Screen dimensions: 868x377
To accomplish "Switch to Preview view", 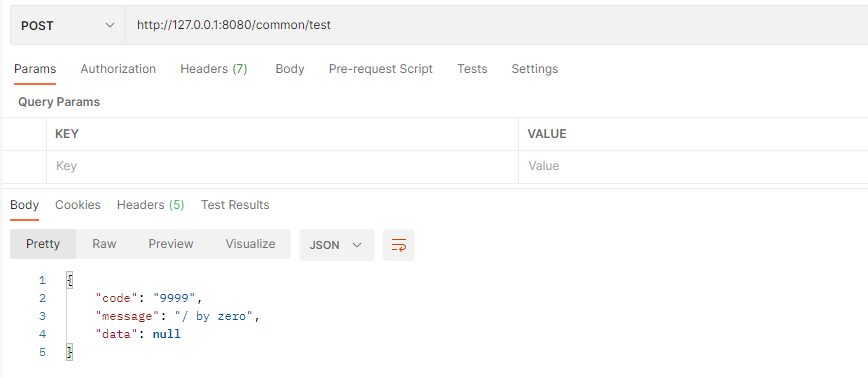I will click(171, 244).
